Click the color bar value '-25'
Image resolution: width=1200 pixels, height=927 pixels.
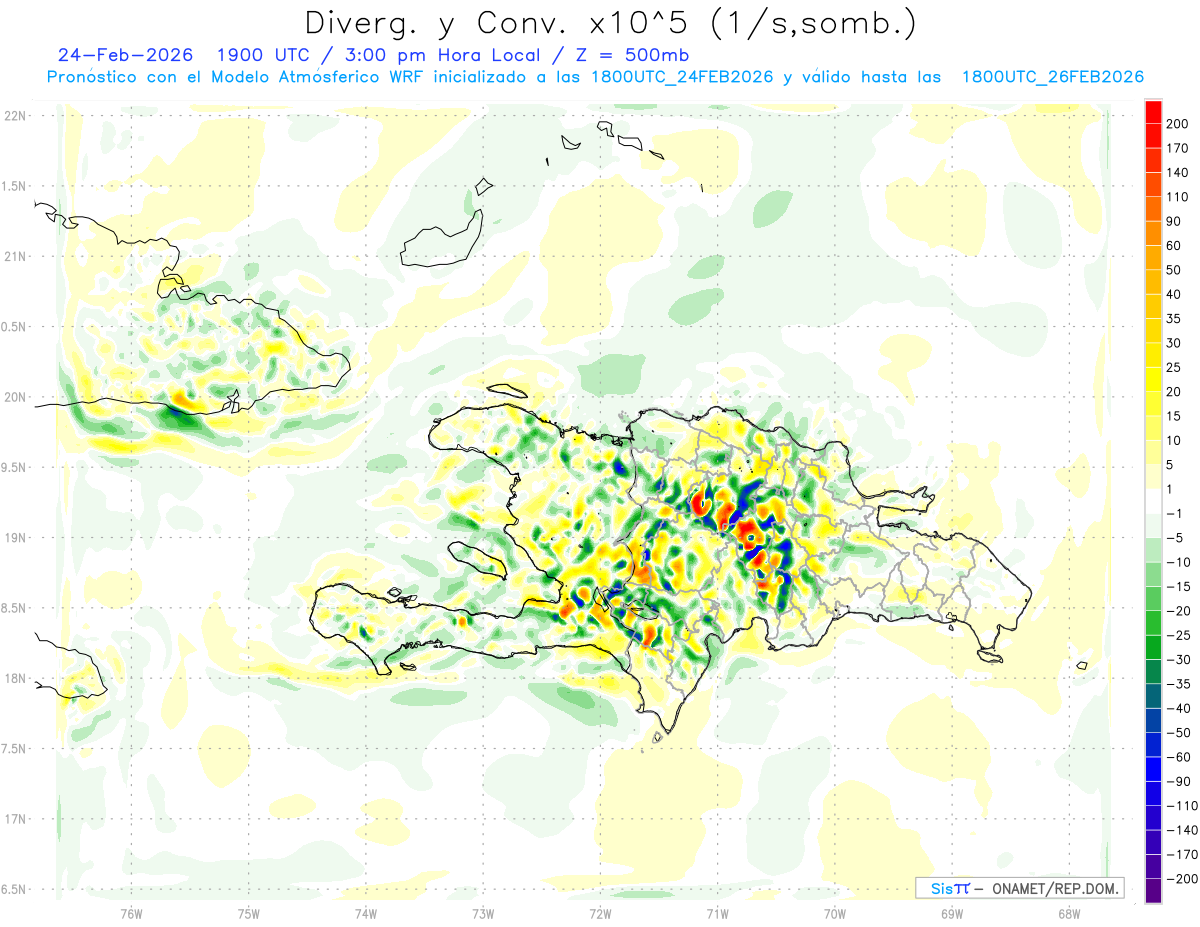[1178, 636]
